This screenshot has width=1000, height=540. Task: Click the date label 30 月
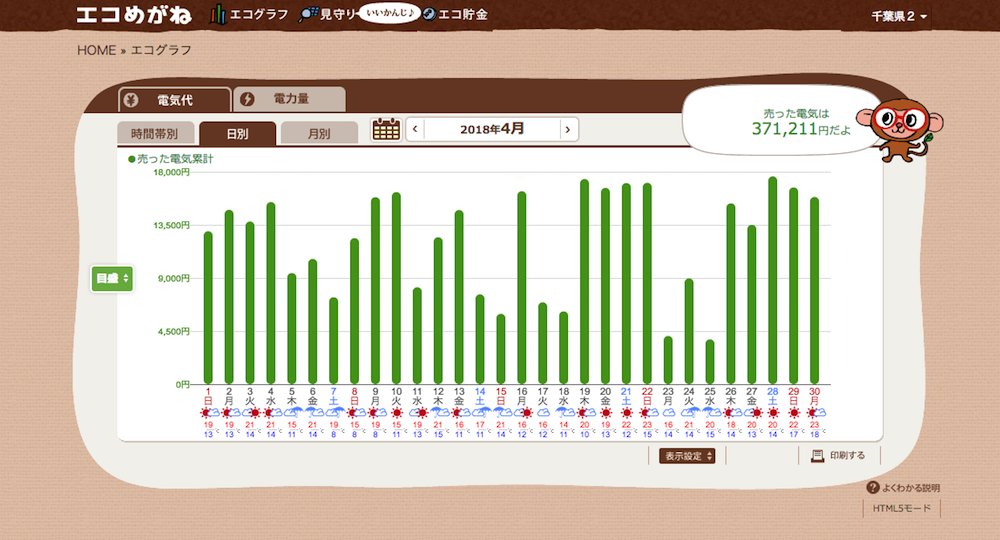(x=814, y=397)
